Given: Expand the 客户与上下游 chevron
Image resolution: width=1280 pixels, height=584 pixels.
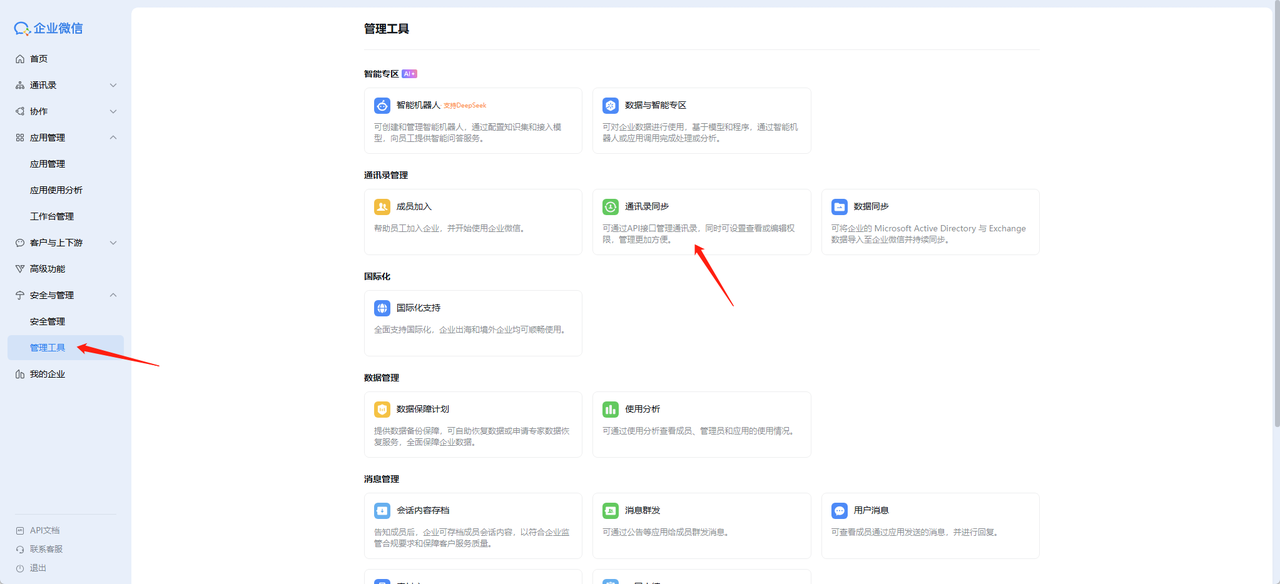Looking at the screenshot, I should 113,243.
